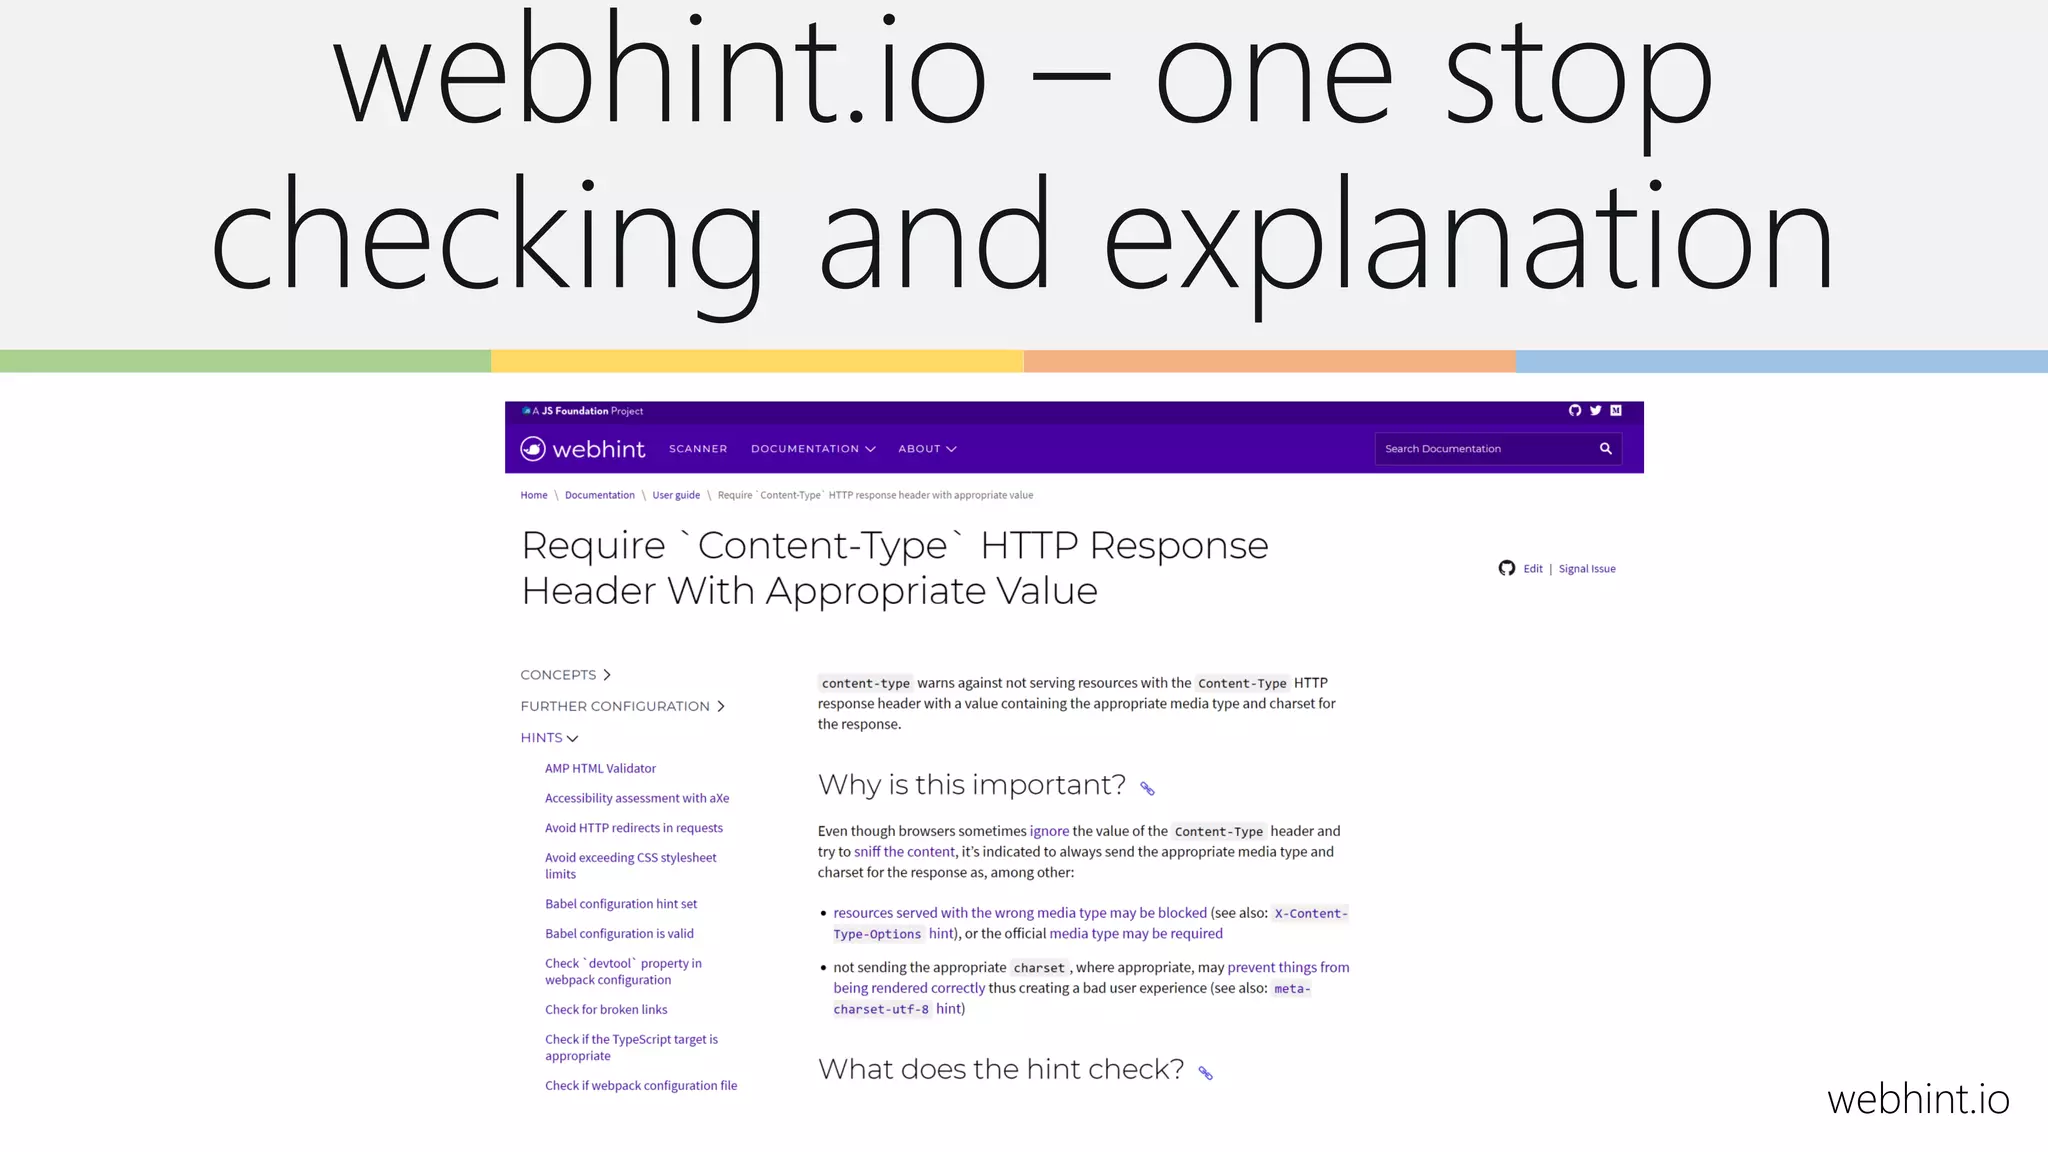Open Avoid exceeding CSS stylesheet limits hint
2048x1152 pixels.
pyautogui.click(x=631, y=866)
